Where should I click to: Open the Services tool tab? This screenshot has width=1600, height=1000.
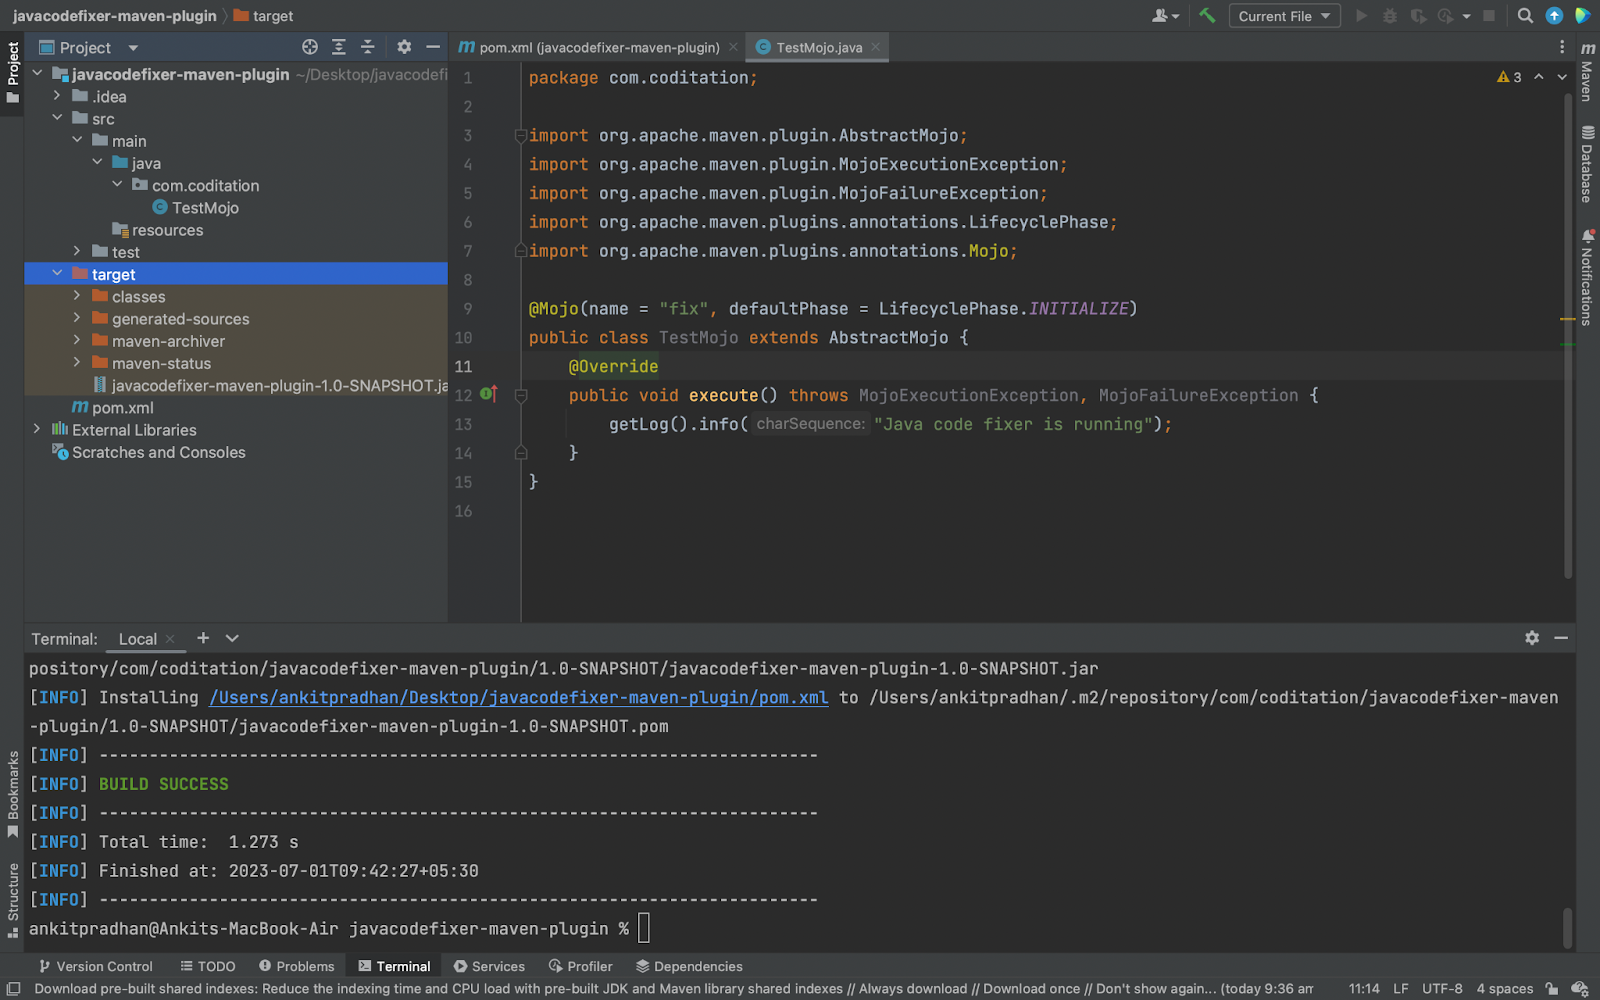[x=489, y=966]
